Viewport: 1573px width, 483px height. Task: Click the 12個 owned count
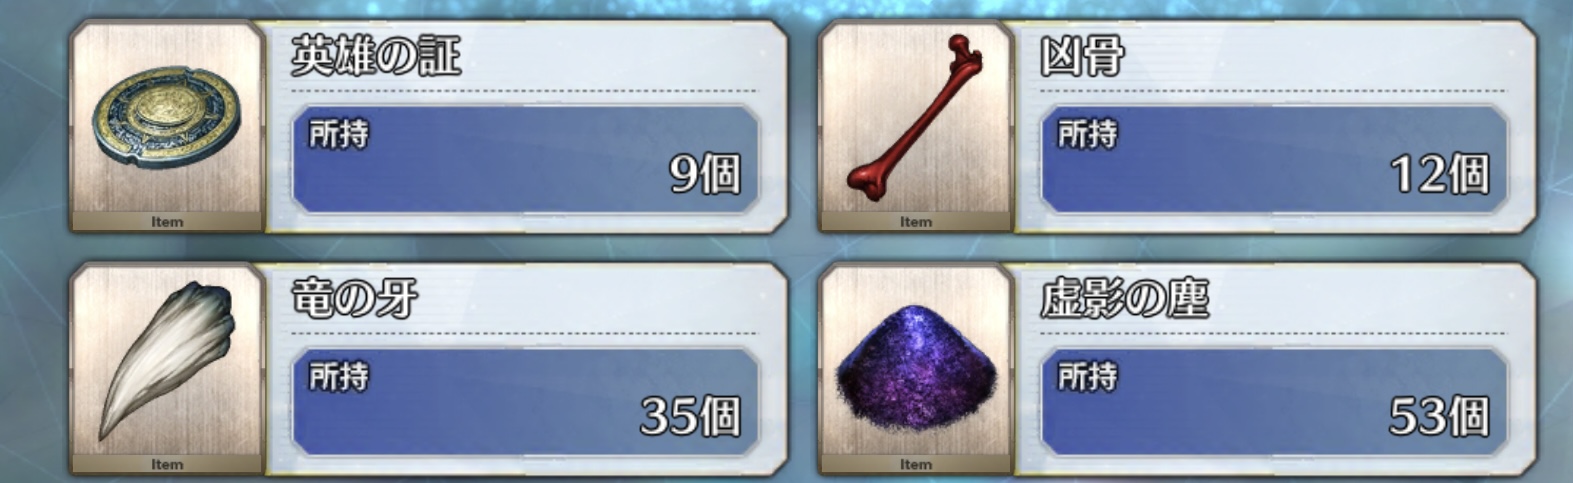point(1439,174)
